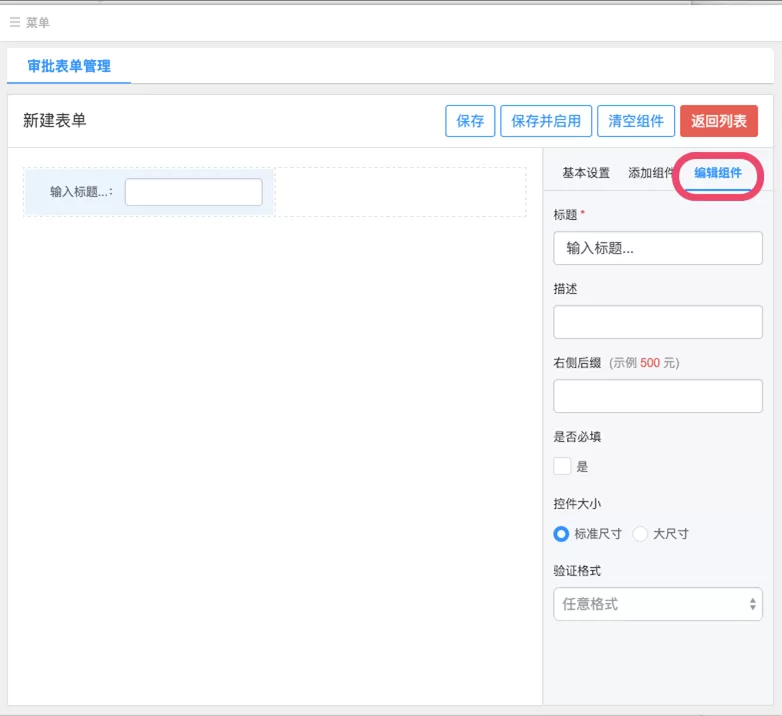
Task: Click the 控件大小 label
Action: (577, 504)
